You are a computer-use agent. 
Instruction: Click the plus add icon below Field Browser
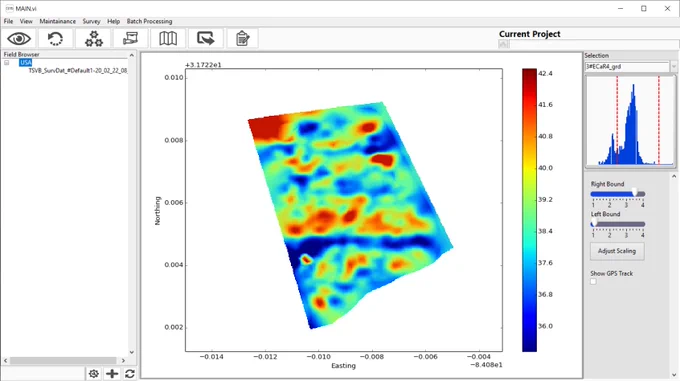coord(112,373)
